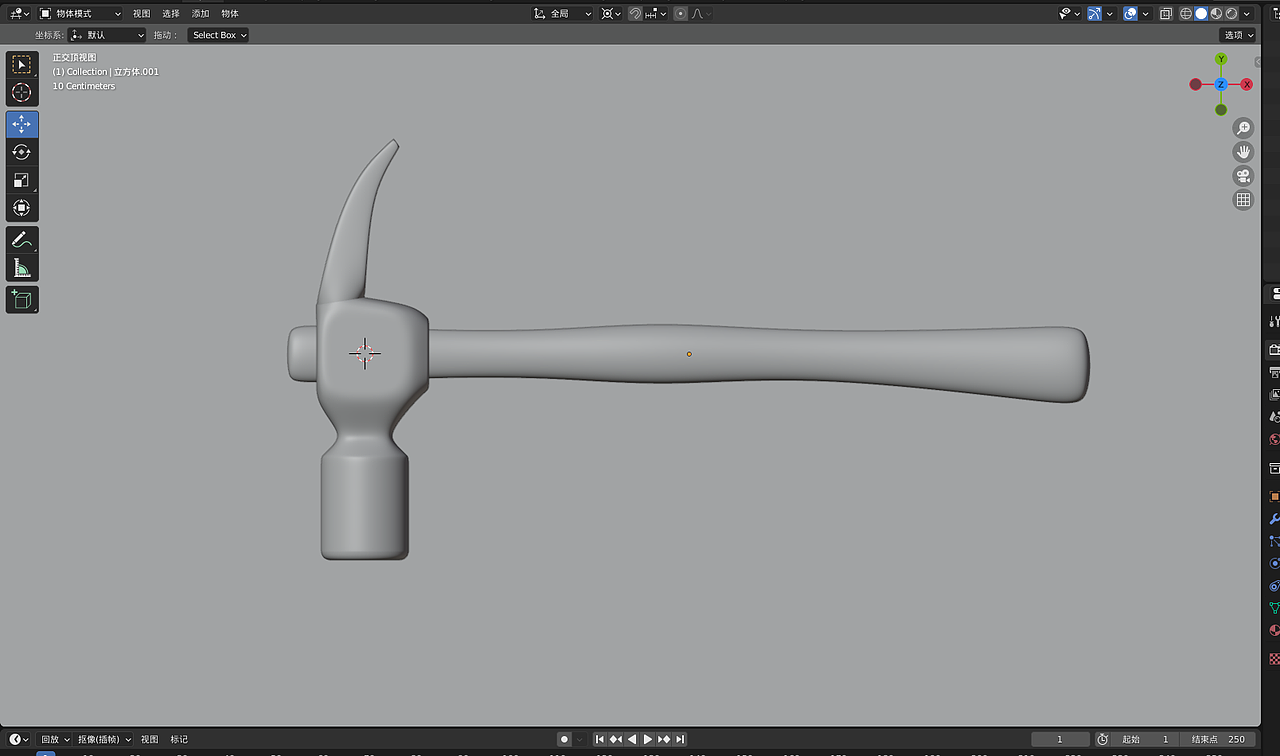Open the 选项 options dropdown

(1238, 35)
